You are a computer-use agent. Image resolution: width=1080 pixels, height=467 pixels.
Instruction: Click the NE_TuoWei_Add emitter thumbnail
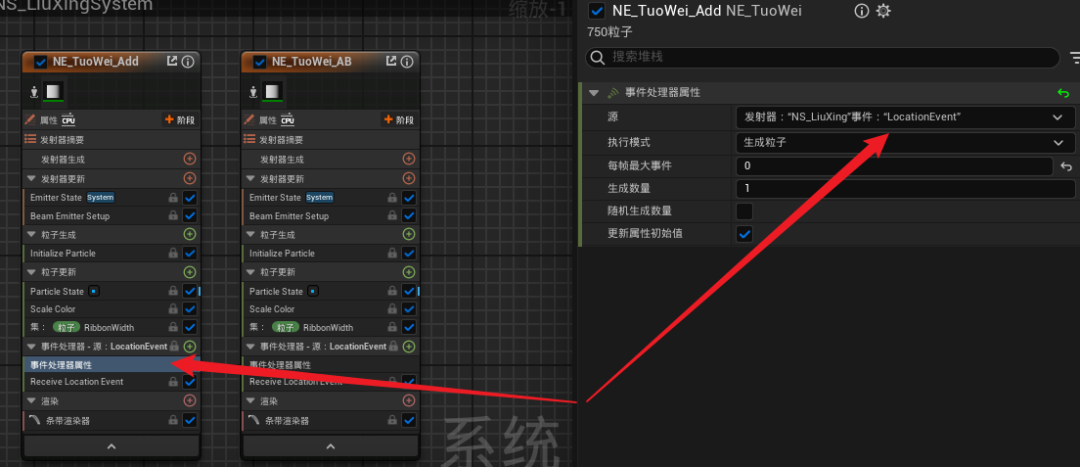[x=53, y=91]
